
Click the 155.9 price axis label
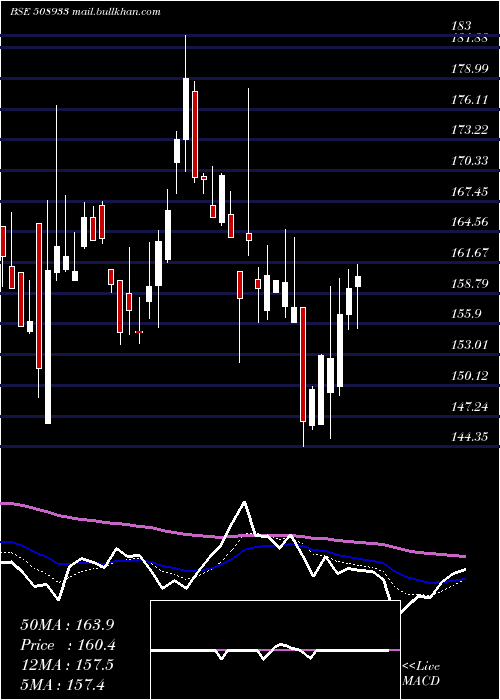click(466, 314)
